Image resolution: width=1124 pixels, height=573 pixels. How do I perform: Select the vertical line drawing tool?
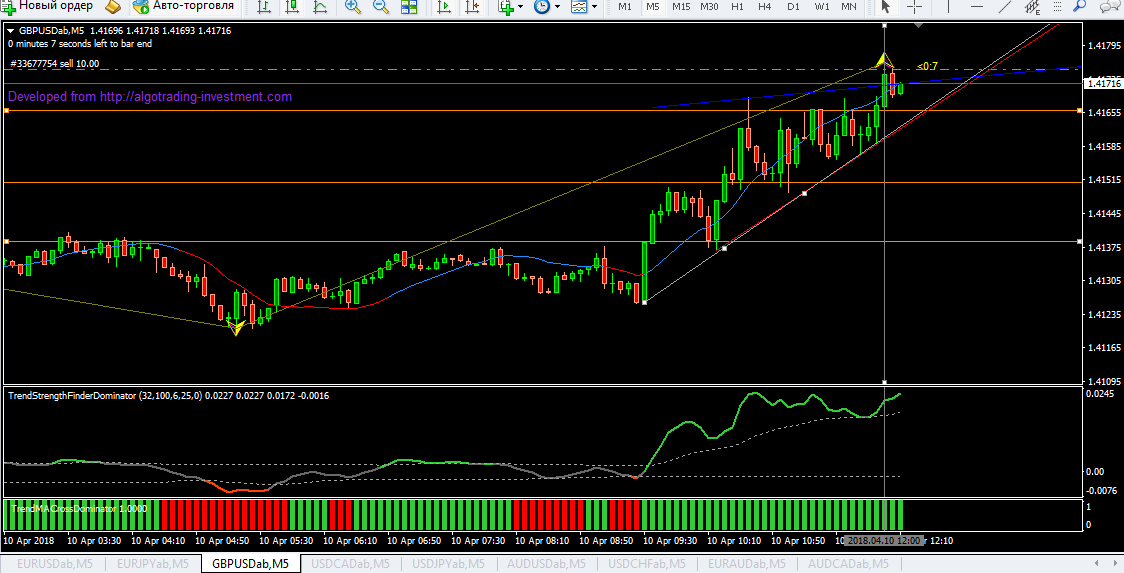pos(948,7)
